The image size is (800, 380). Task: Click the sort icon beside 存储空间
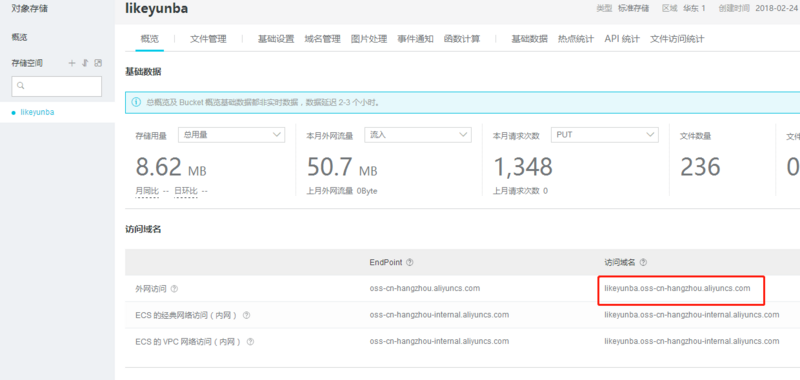pos(85,63)
